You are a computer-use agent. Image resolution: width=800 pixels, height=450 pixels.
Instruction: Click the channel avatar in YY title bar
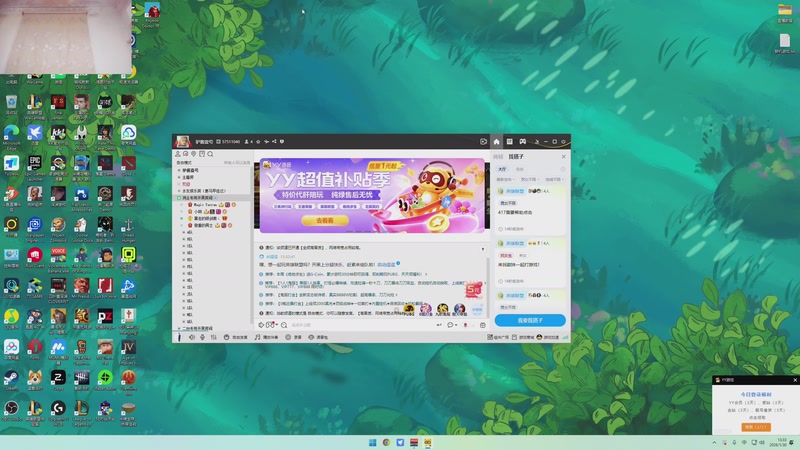point(183,141)
